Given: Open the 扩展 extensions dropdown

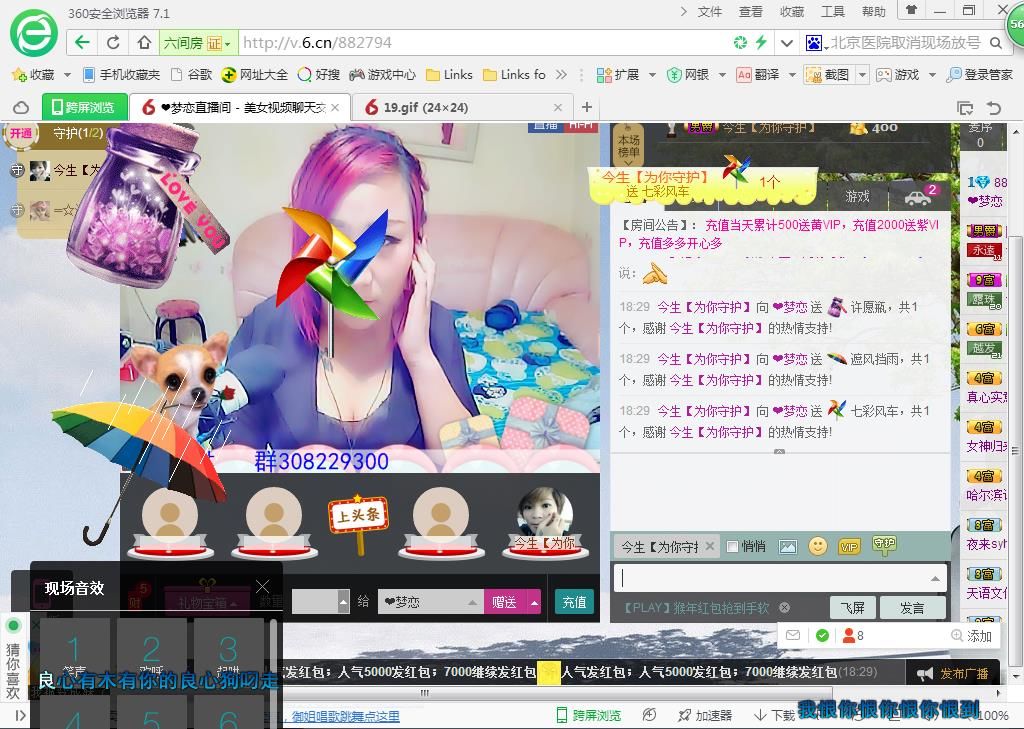Looking at the screenshot, I should point(652,75).
